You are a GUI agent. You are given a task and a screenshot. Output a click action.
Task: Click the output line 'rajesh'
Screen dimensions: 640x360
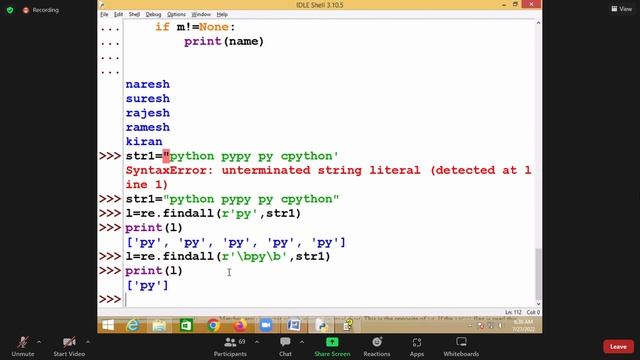coord(147,113)
